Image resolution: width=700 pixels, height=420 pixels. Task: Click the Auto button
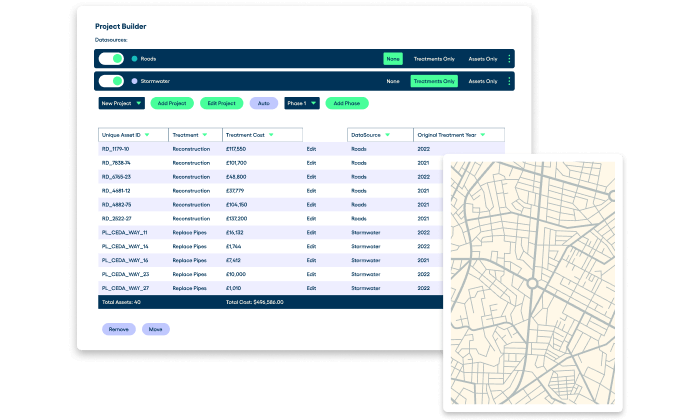point(264,103)
